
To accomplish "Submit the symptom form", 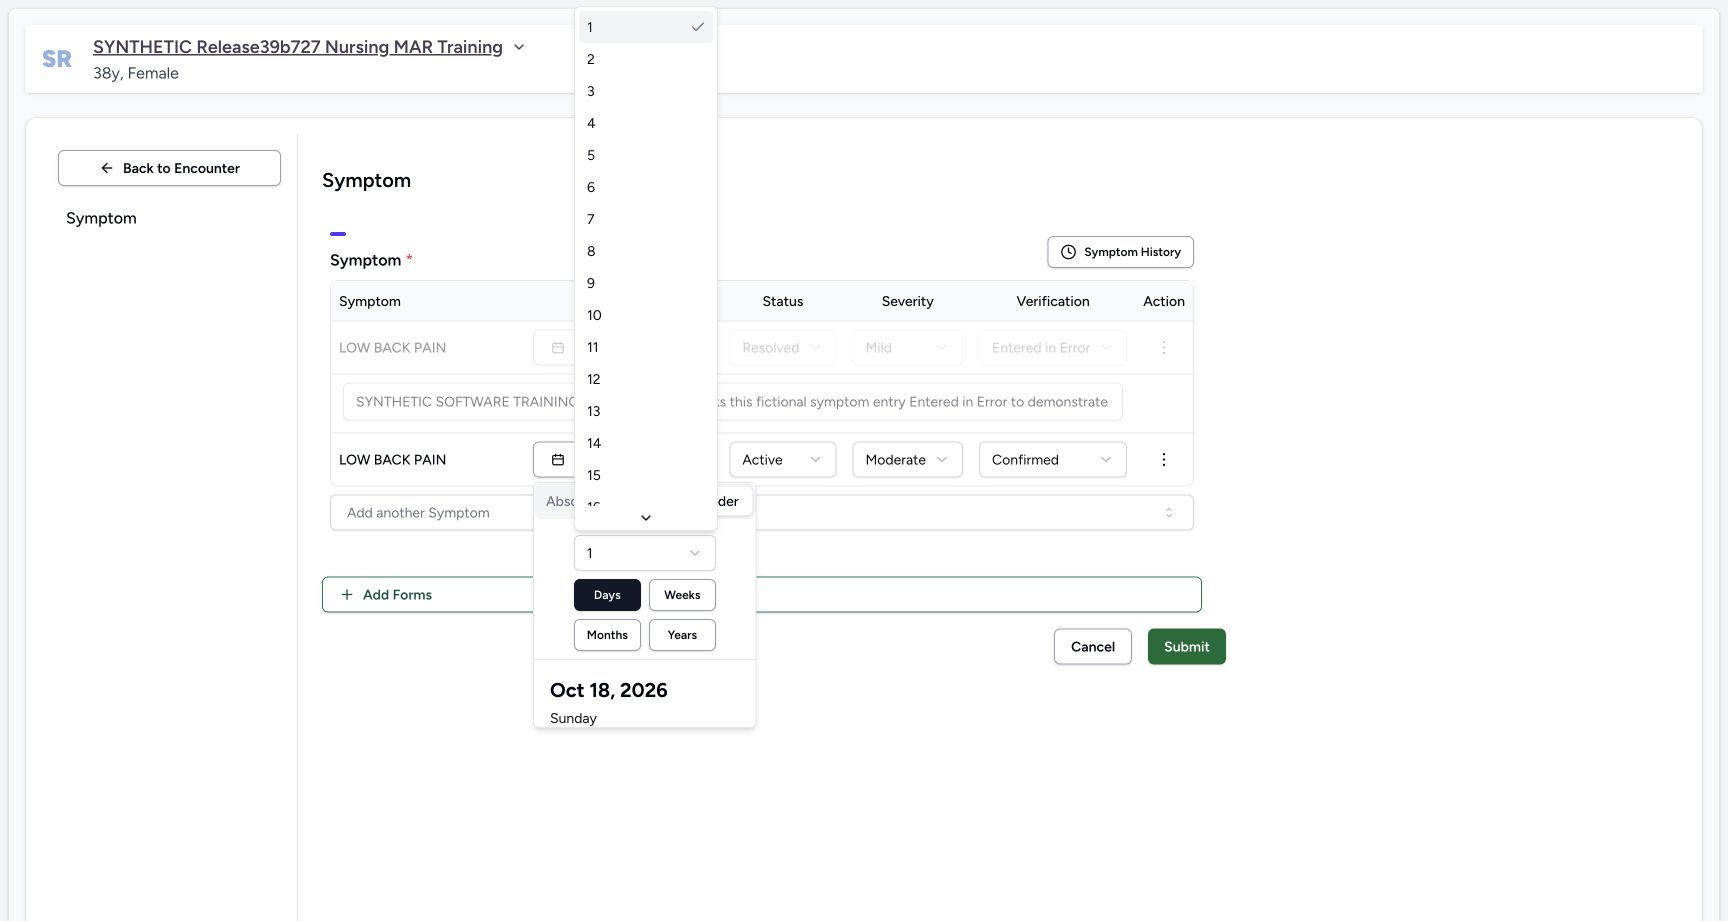I will (x=1186, y=647).
